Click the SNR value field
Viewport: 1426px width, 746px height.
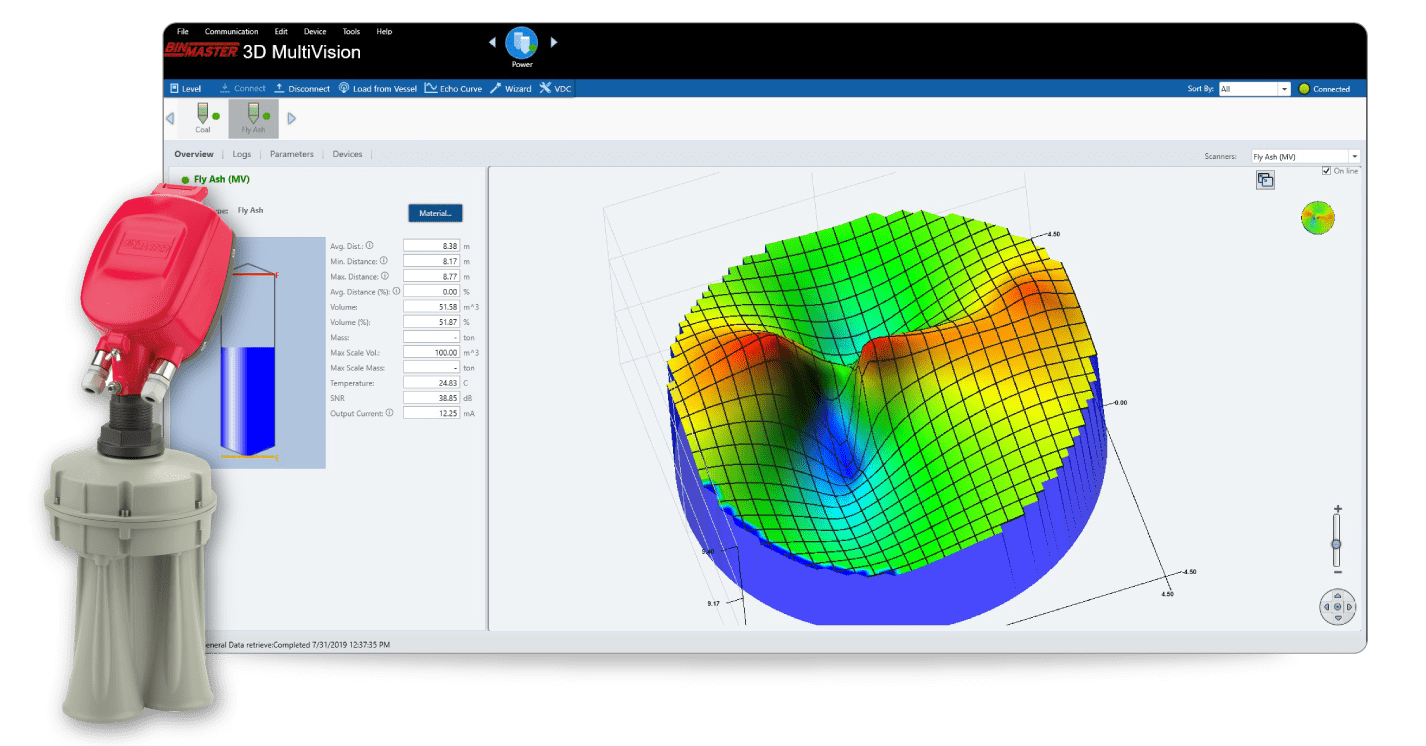[x=431, y=397]
